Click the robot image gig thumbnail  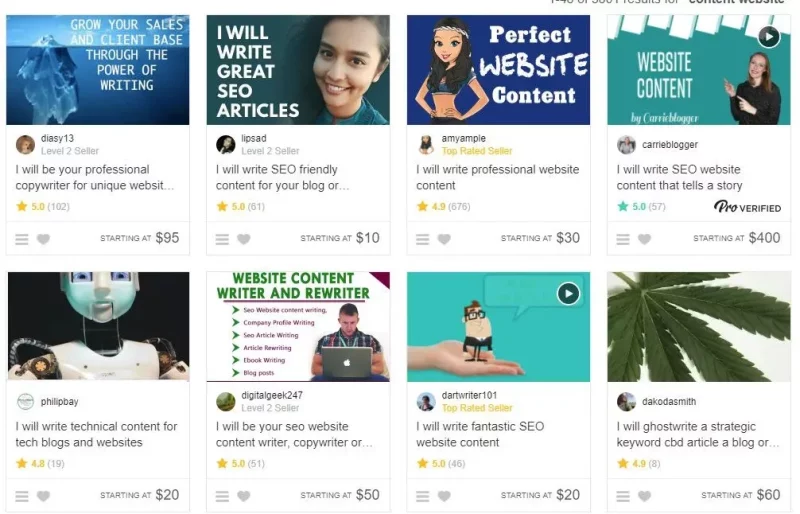98,327
